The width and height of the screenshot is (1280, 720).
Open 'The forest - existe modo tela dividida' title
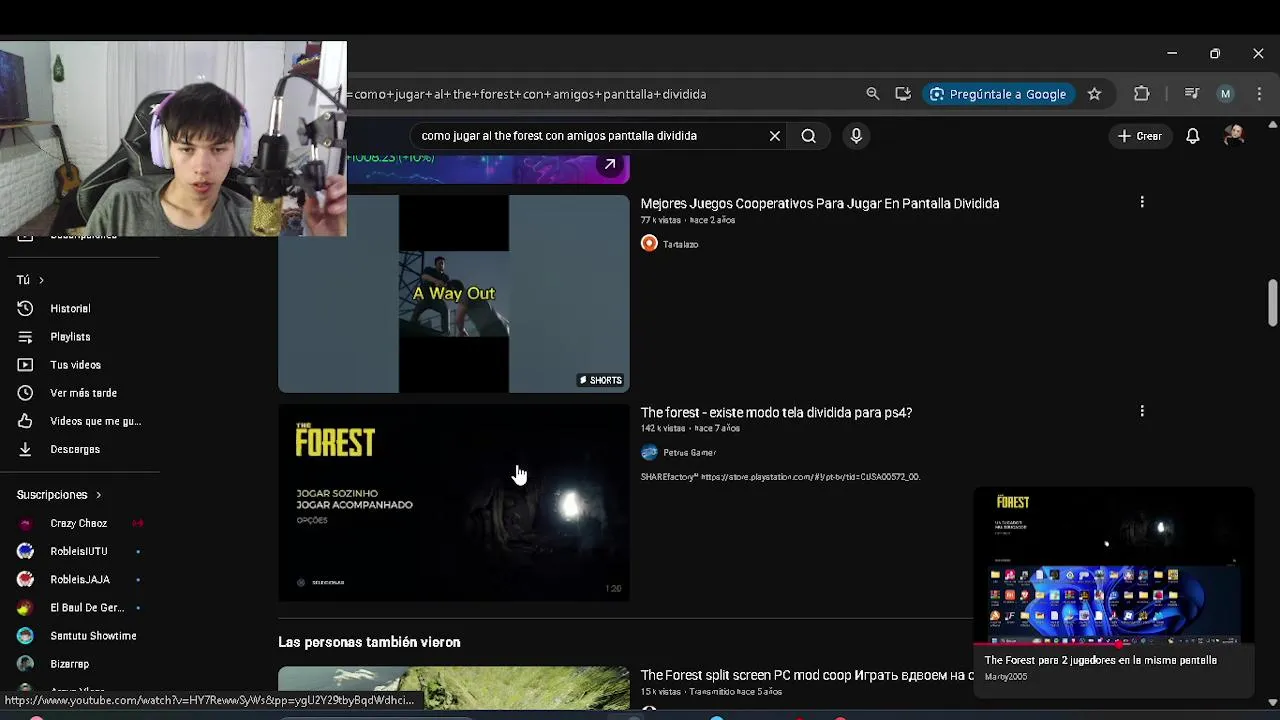[776, 412]
